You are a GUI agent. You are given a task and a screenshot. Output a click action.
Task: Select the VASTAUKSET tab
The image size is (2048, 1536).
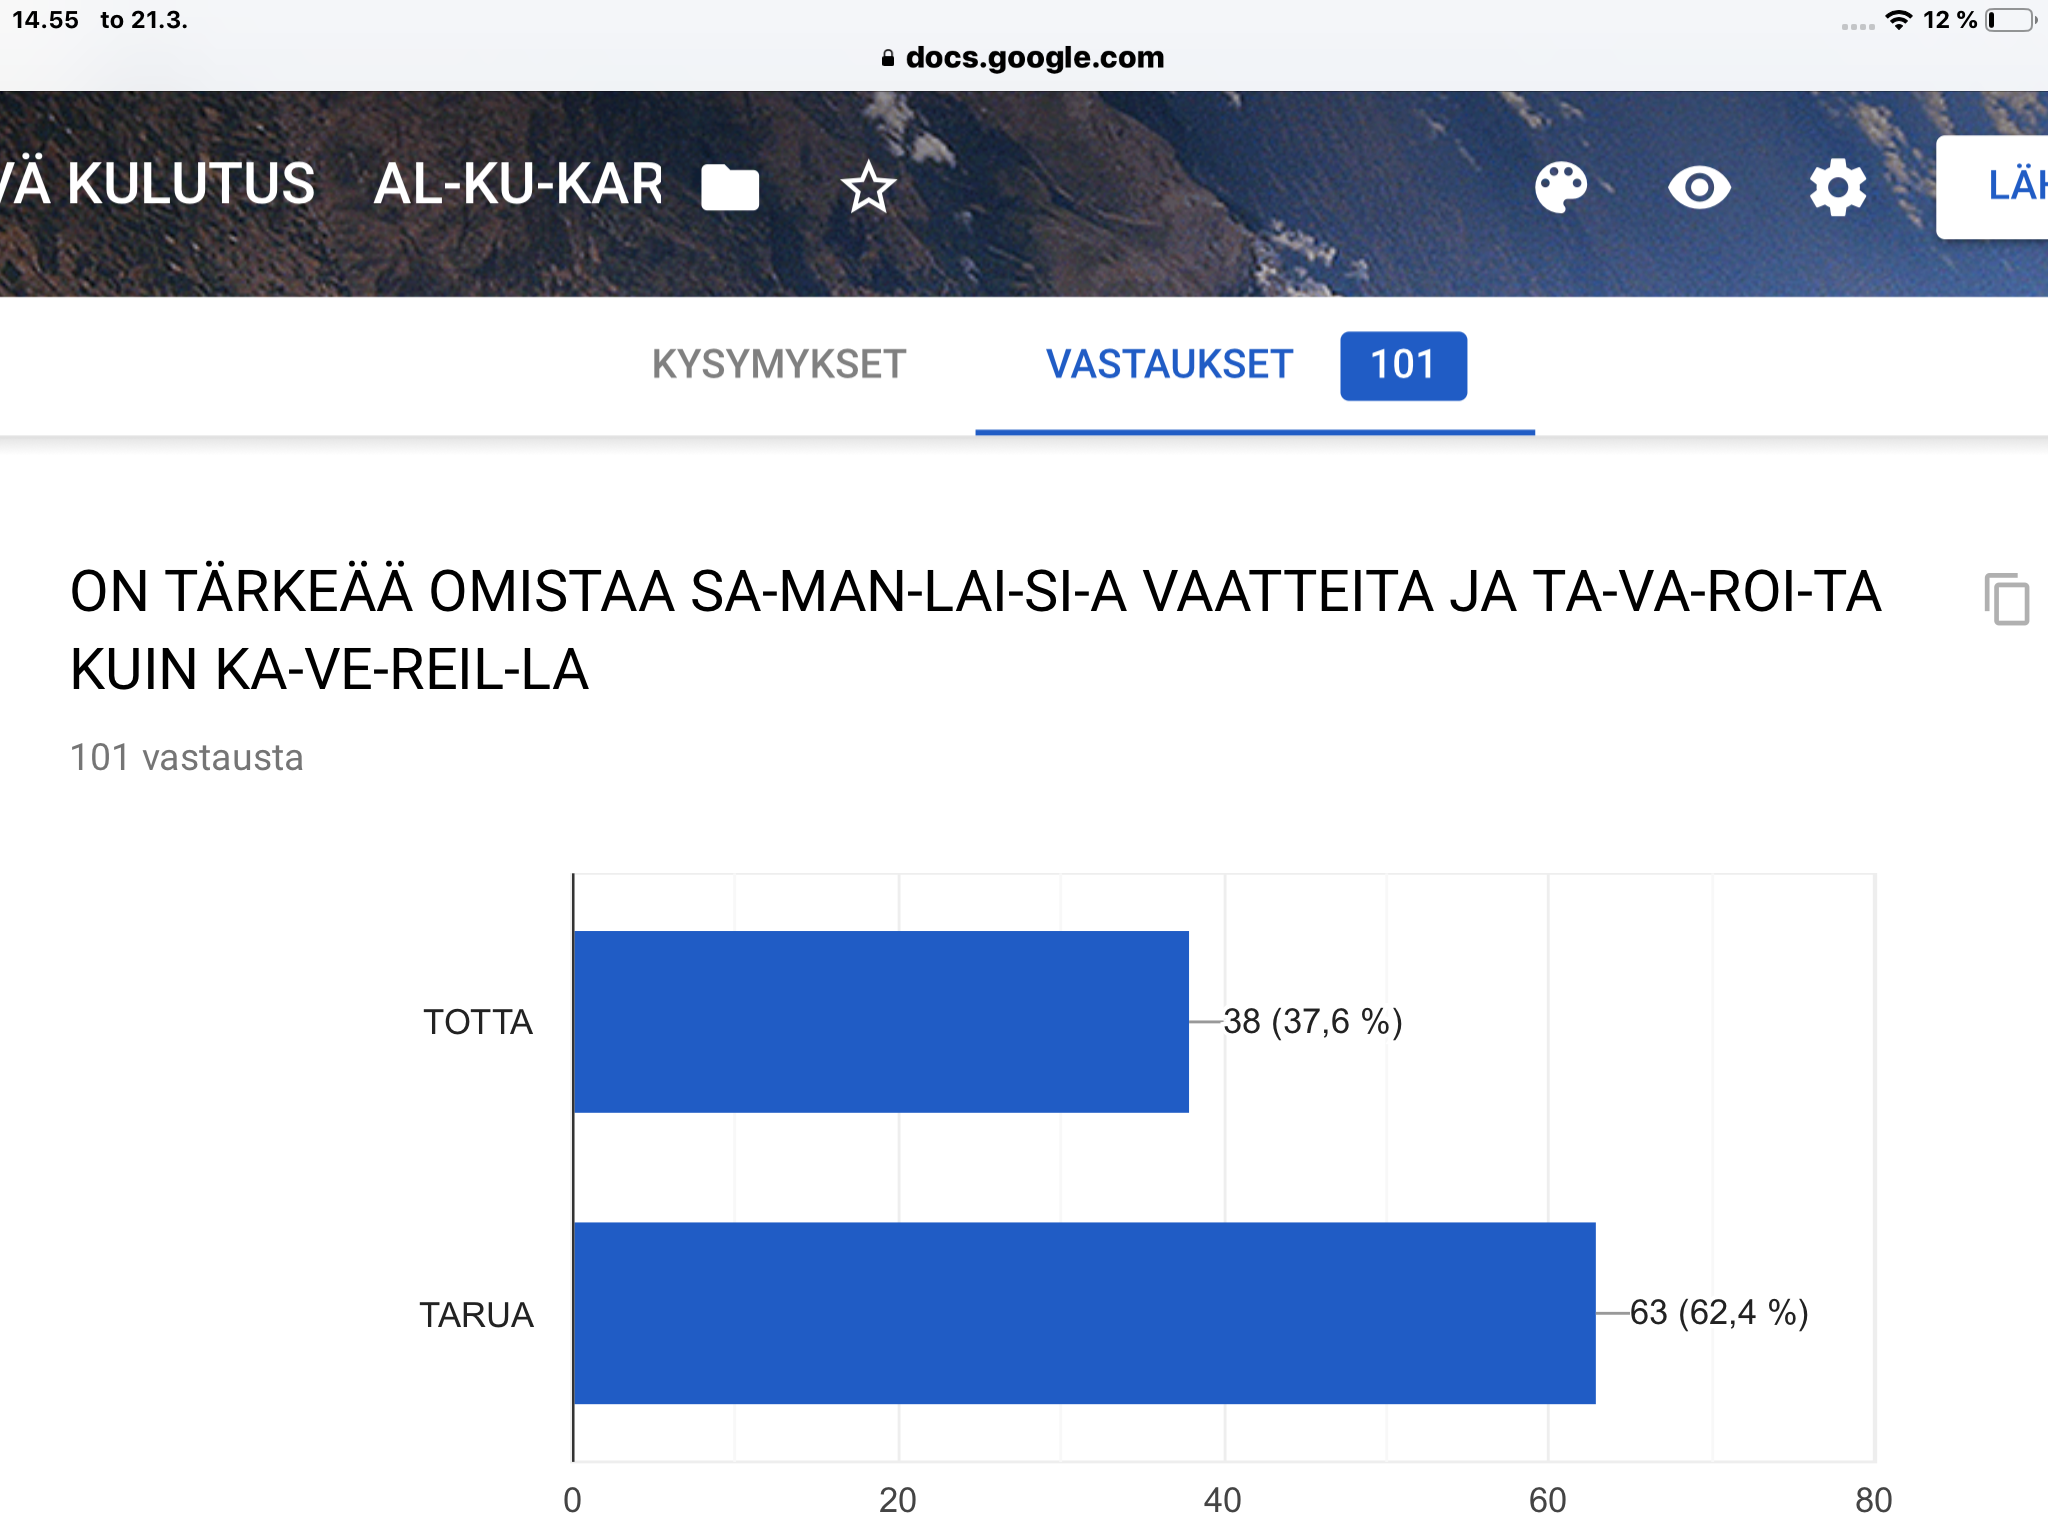[x=1169, y=365]
